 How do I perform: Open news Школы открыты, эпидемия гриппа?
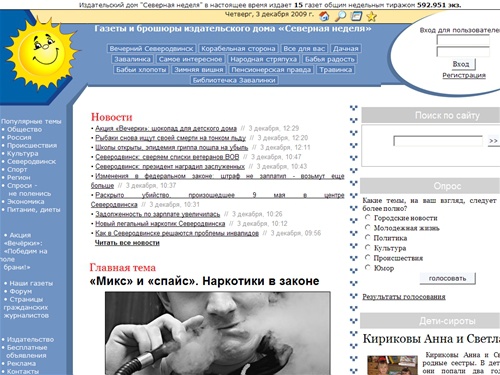[x=172, y=147]
